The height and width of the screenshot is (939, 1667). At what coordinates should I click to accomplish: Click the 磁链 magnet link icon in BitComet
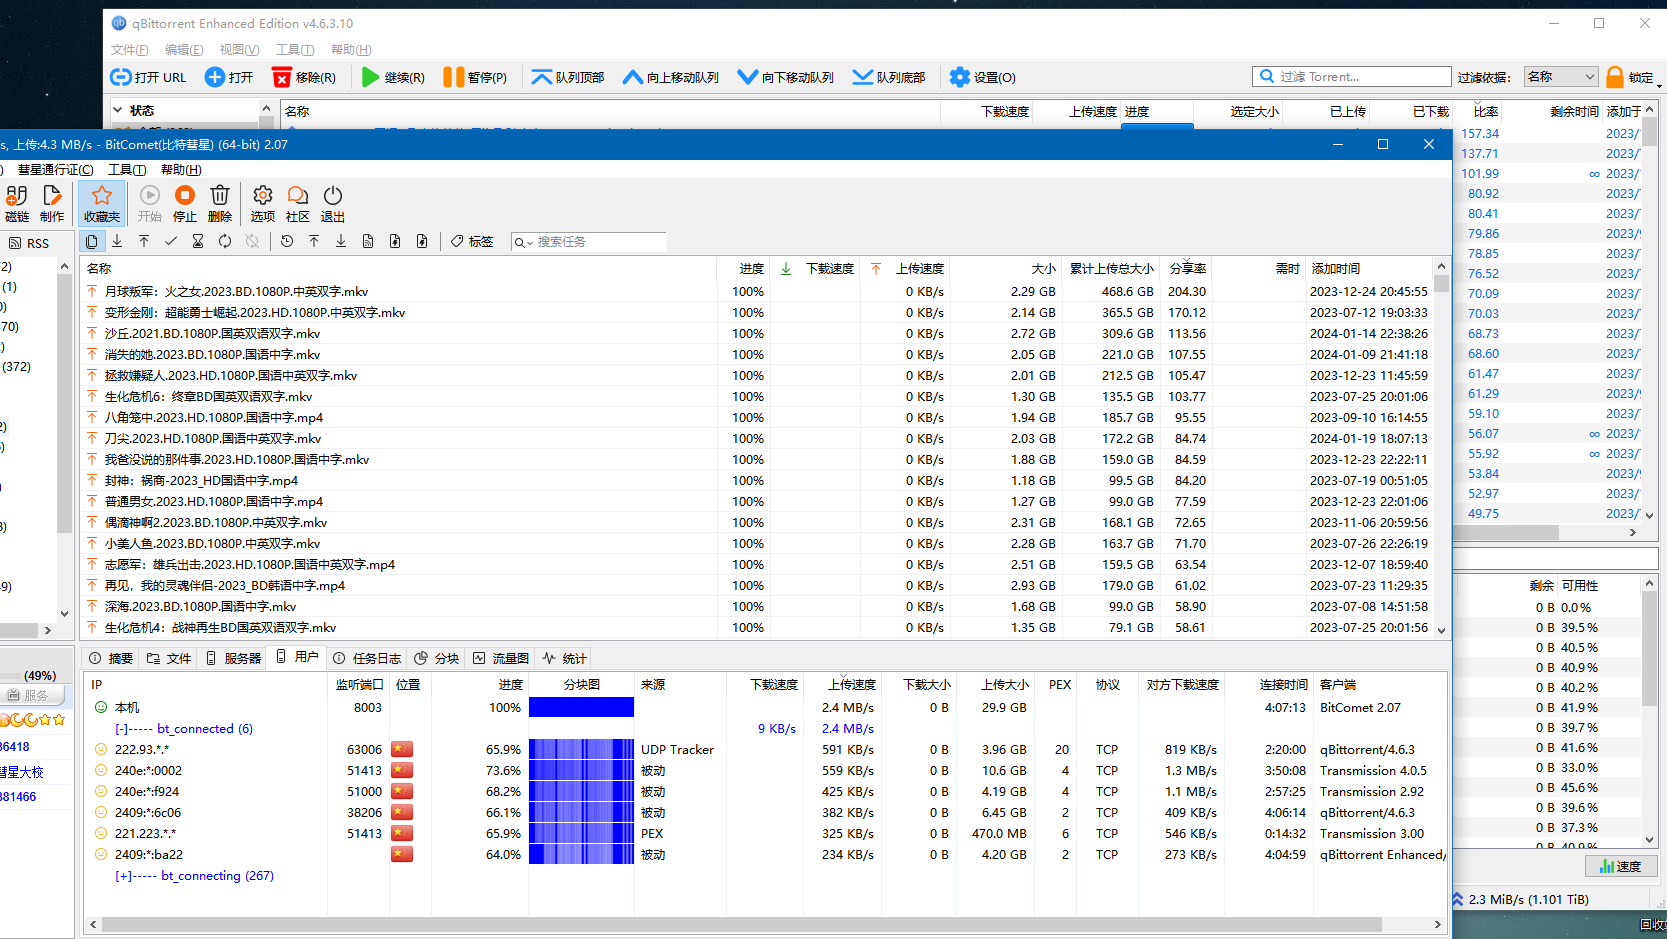pyautogui.click(x=16, y=203)
